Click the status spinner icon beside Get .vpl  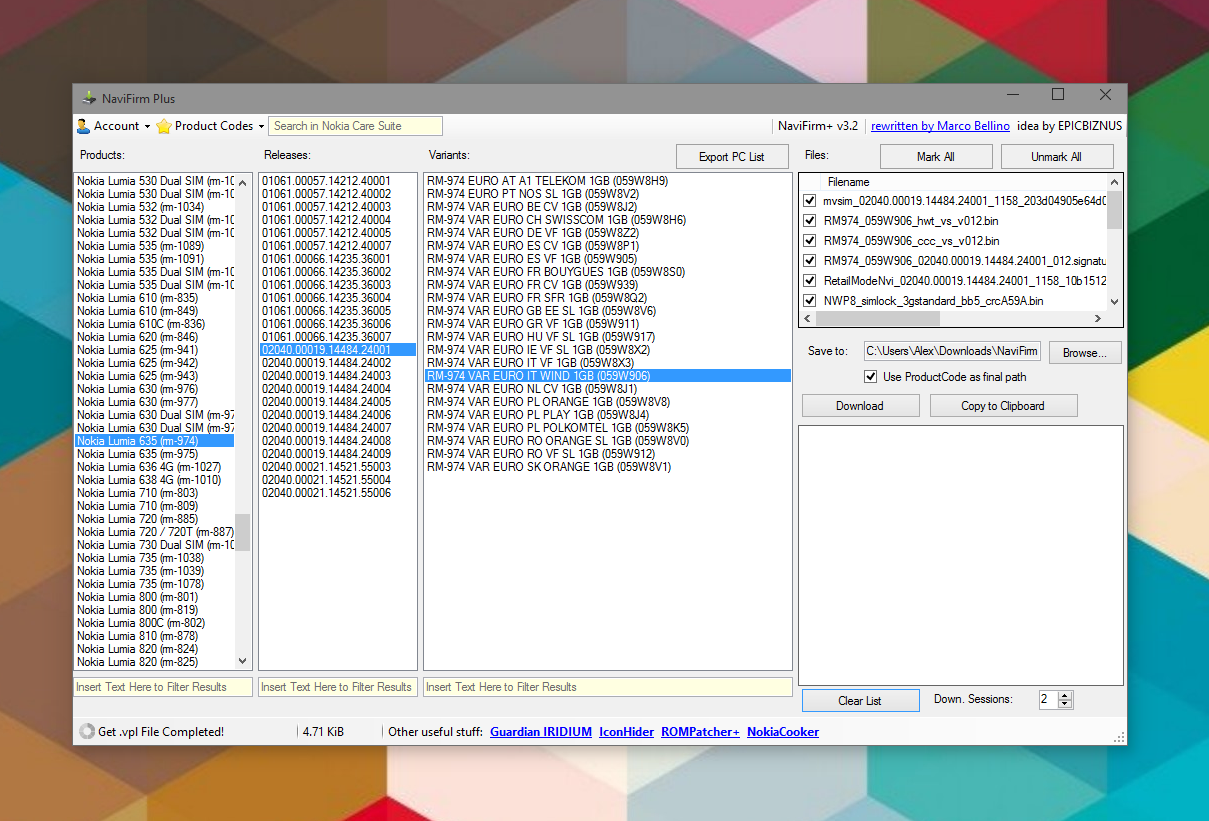pyautogui.click(x=87, y=732)
